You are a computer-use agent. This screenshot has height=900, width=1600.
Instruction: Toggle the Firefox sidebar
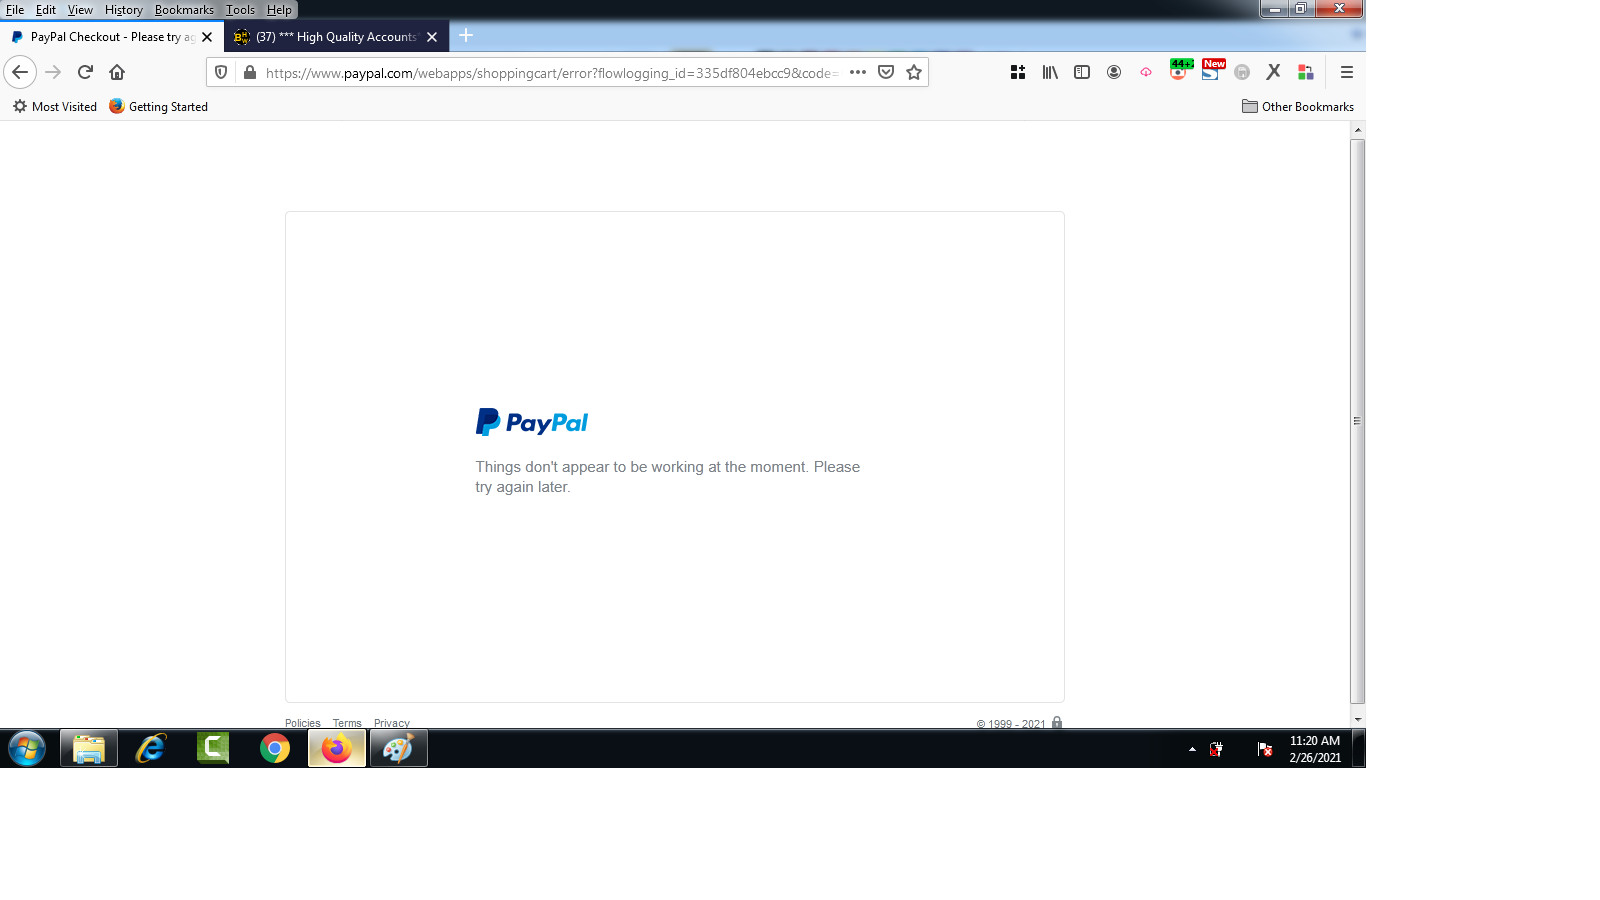(1082, 72)
